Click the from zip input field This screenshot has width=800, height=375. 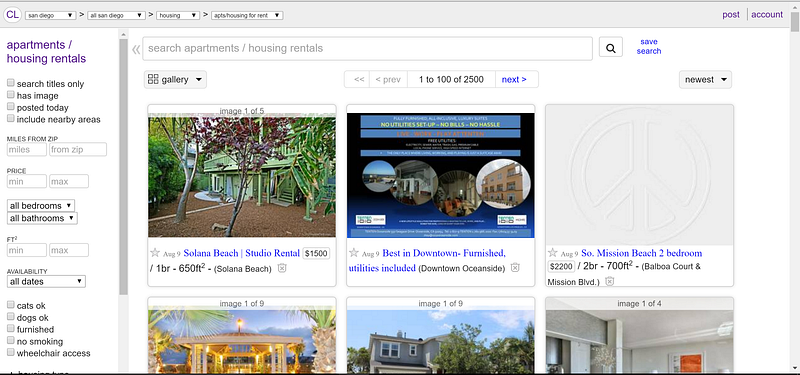pos(78,149)
